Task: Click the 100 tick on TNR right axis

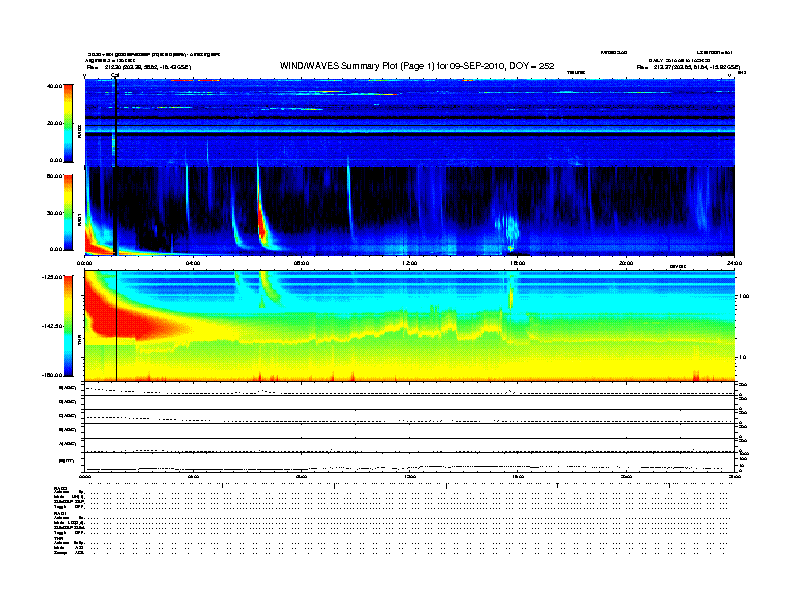Action: (x=744, y=296)
